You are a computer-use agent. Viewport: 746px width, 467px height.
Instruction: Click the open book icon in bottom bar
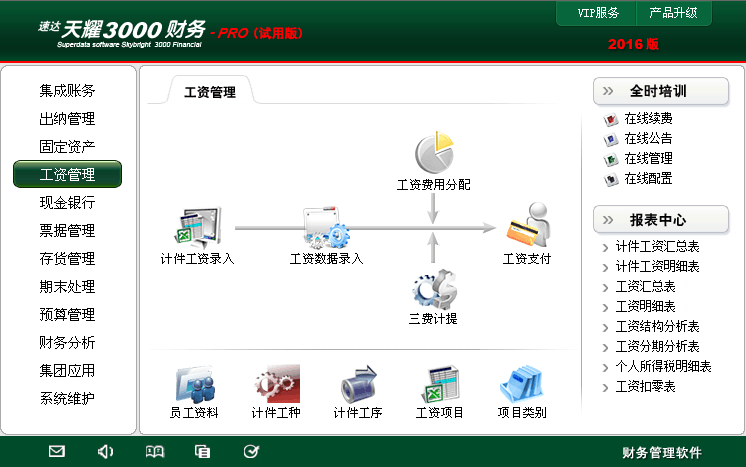tap(155, 451)
